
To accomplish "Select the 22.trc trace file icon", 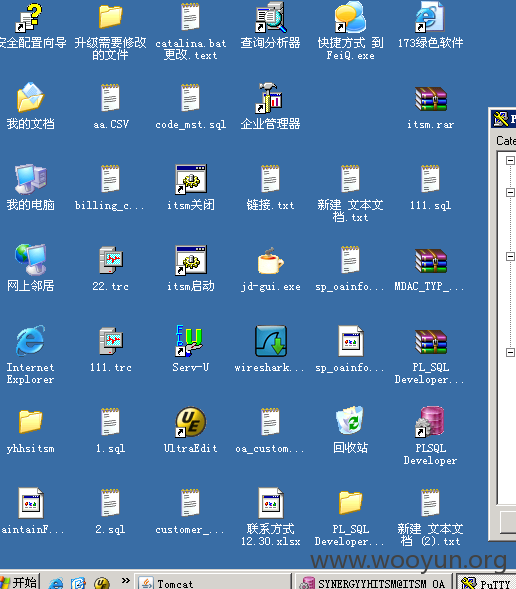I will click(111, 260).
